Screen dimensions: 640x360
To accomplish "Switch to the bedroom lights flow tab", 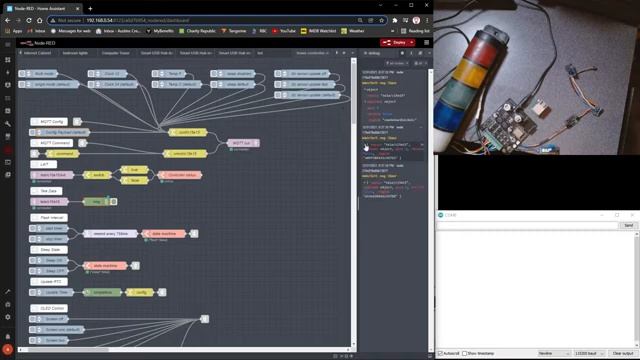I will coord(75,53).
